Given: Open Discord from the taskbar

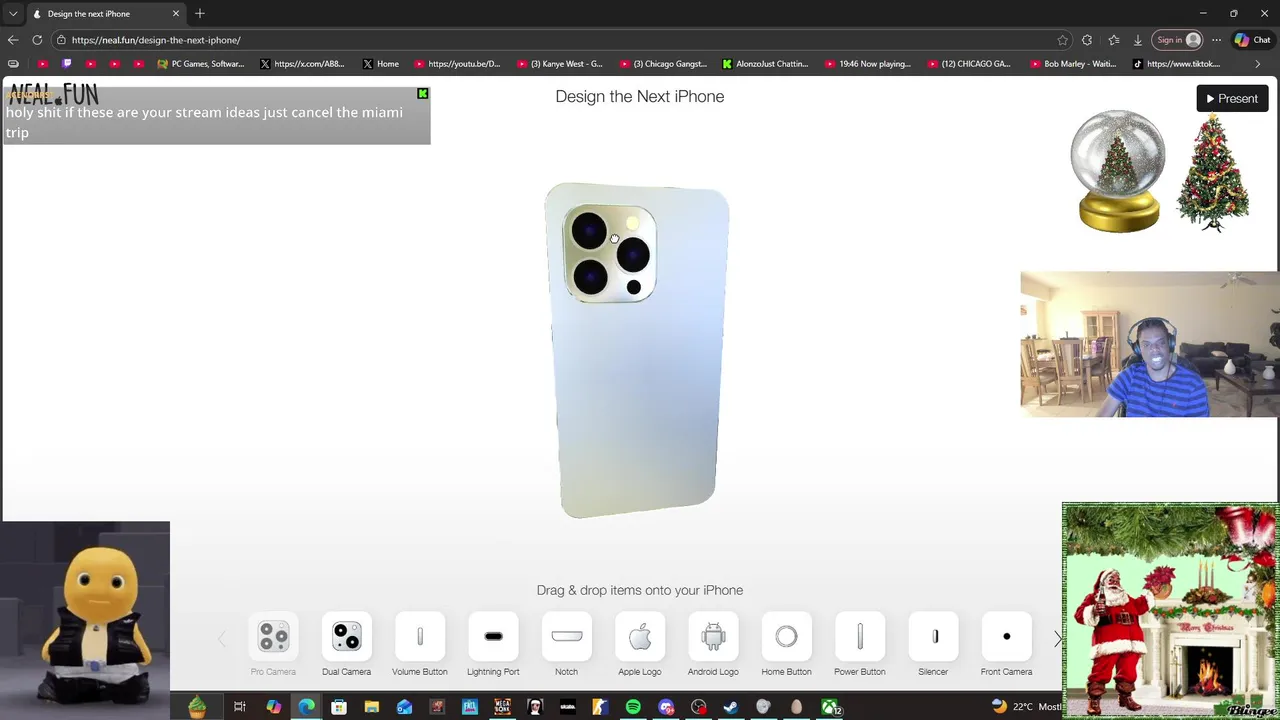Looking at the screenshot, I should pyautogui.click(x=666, y=707).
